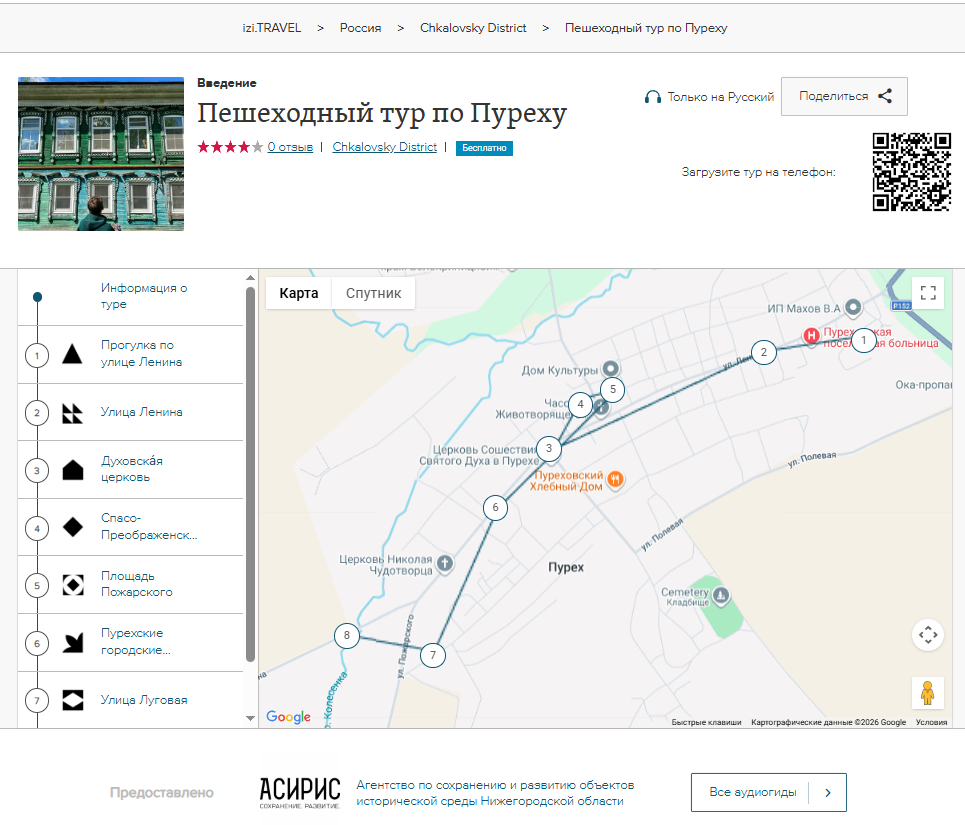This screenshot has height=825, width=965.
Task: Switch map to Карта view
Action: 299,293
